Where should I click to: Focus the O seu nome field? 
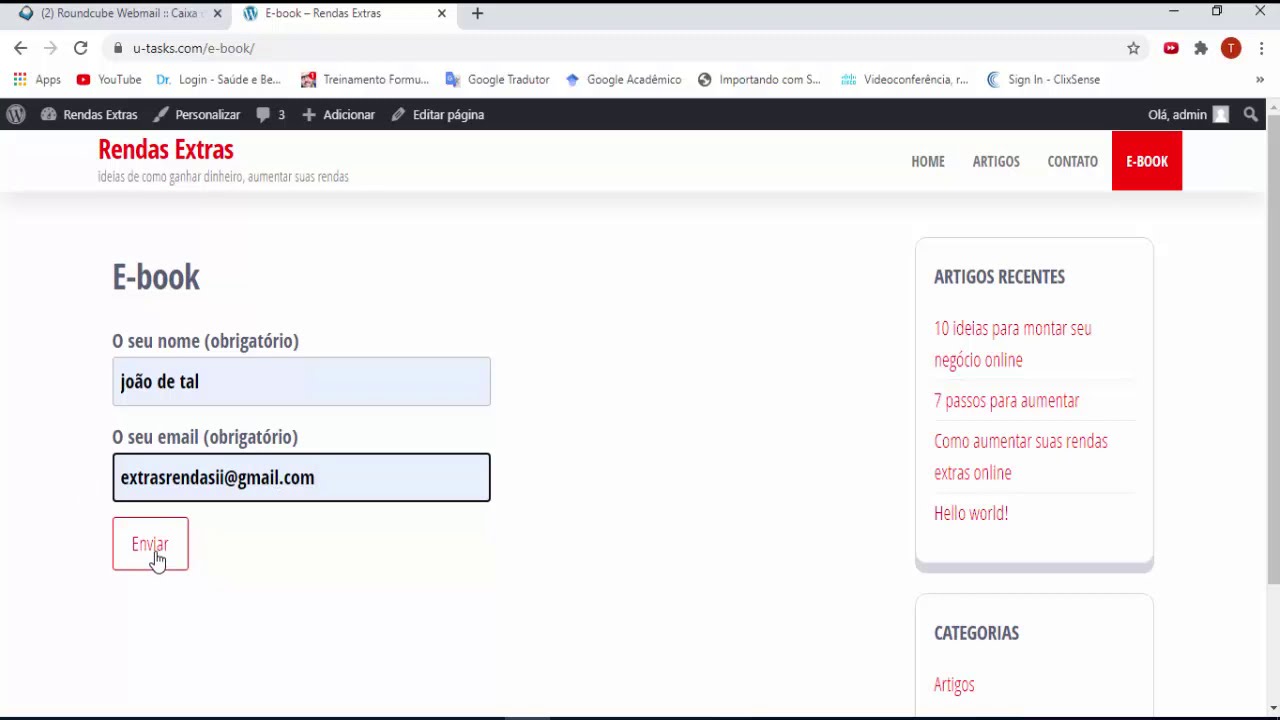coord(301,381)
